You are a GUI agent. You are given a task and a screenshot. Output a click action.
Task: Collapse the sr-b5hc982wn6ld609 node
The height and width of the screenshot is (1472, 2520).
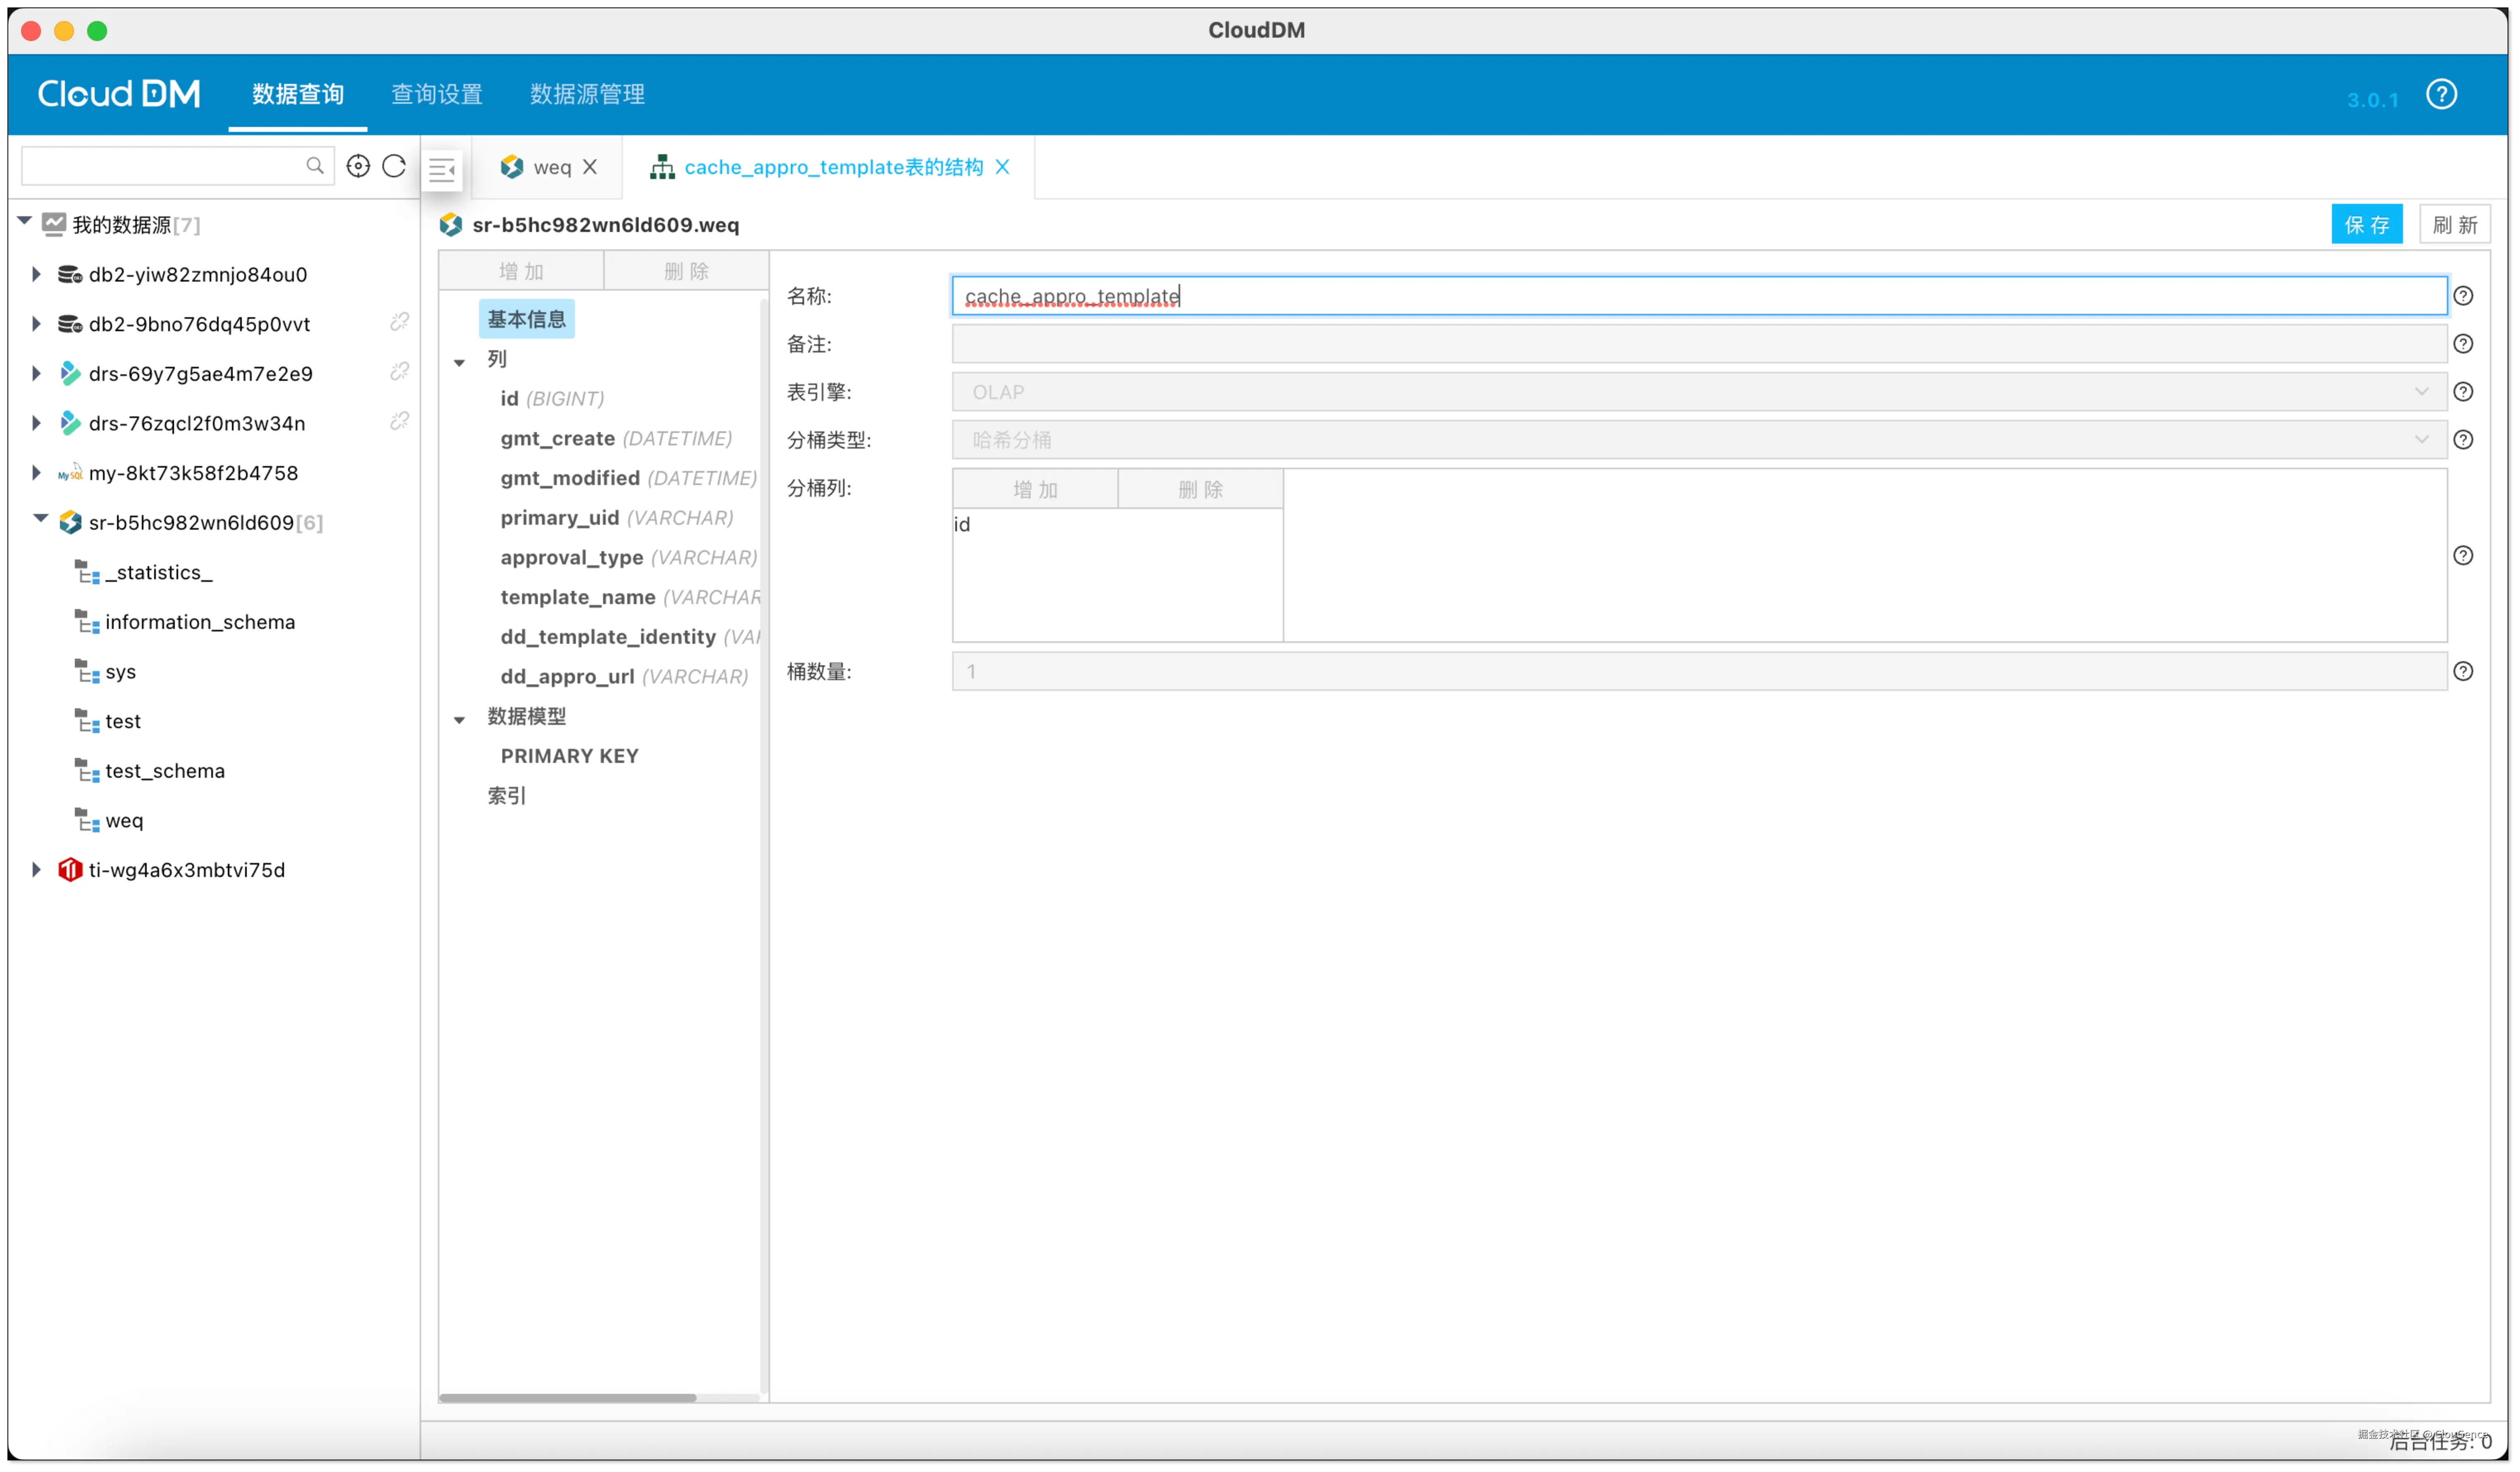tap(40, 519)
